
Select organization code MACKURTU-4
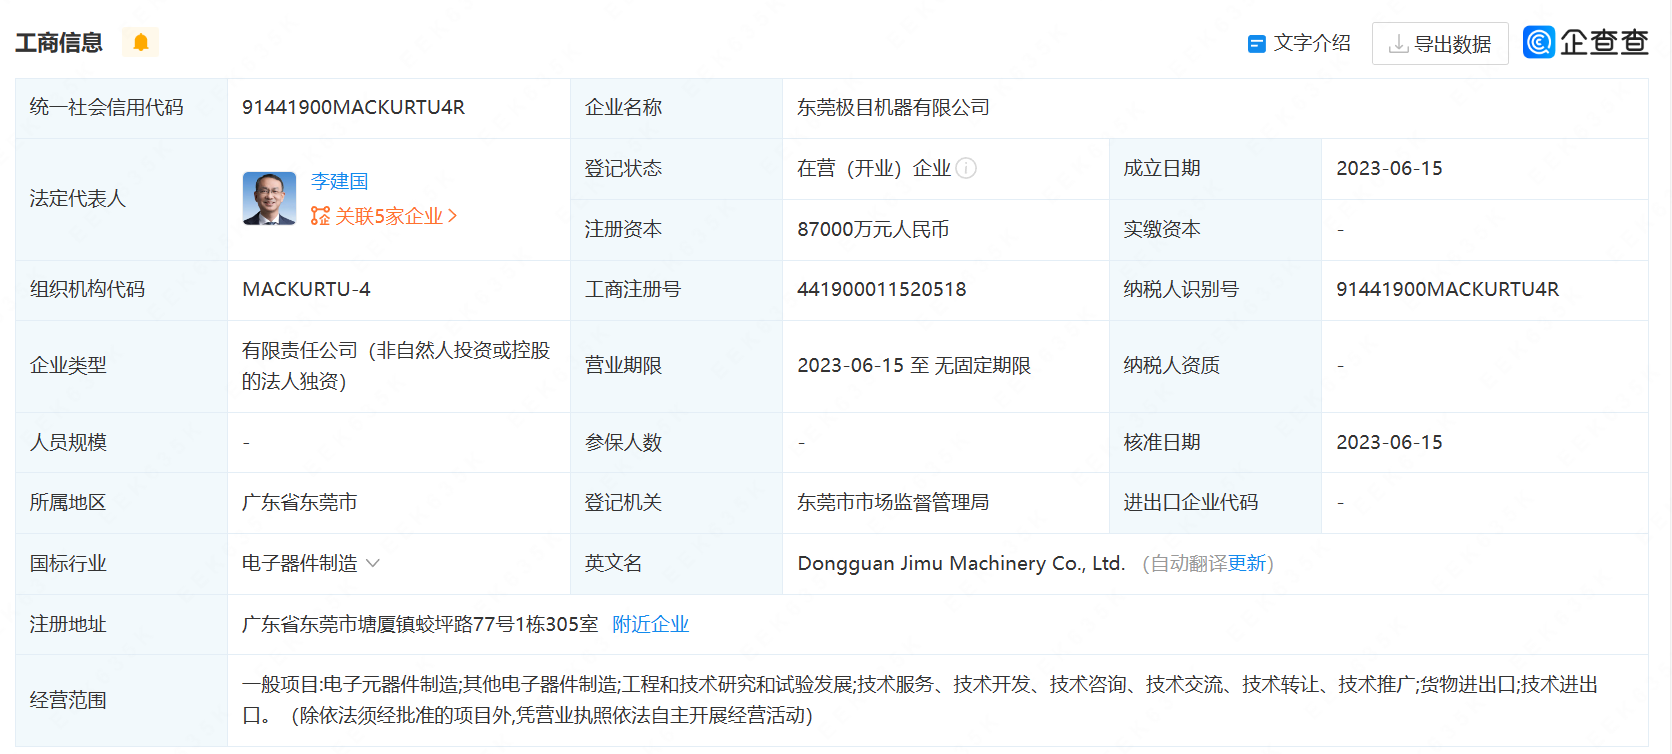306,289
